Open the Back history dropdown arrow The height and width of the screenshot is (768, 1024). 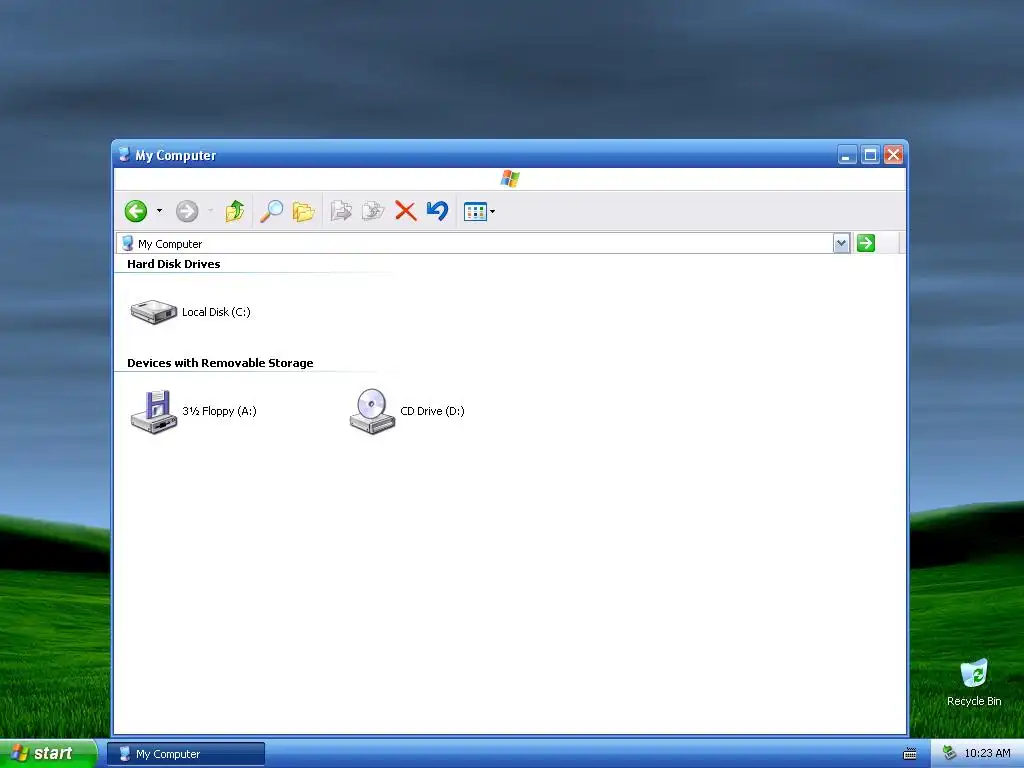click(x=159, y=211)
